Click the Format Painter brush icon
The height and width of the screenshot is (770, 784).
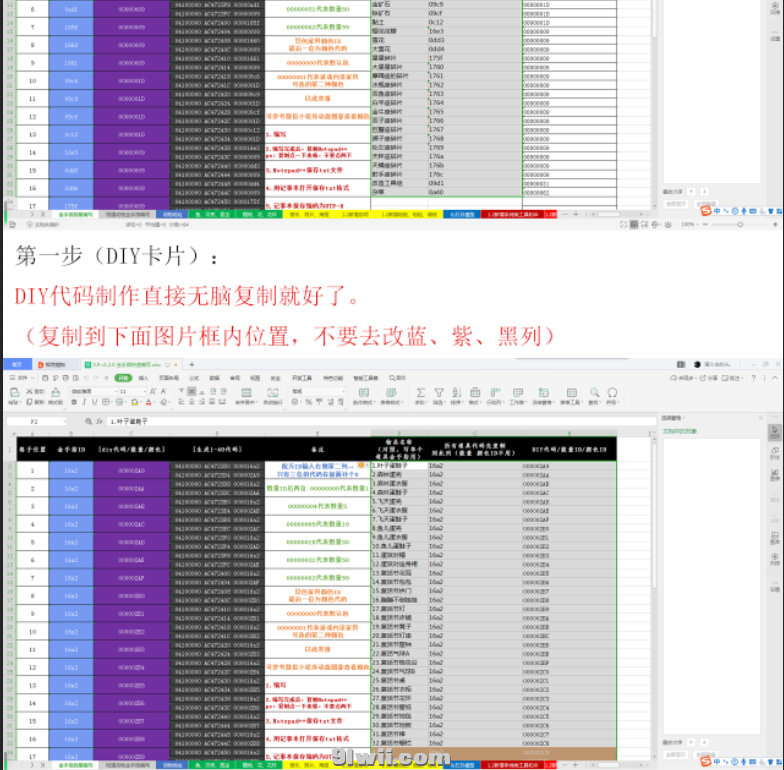click(56, 392)
